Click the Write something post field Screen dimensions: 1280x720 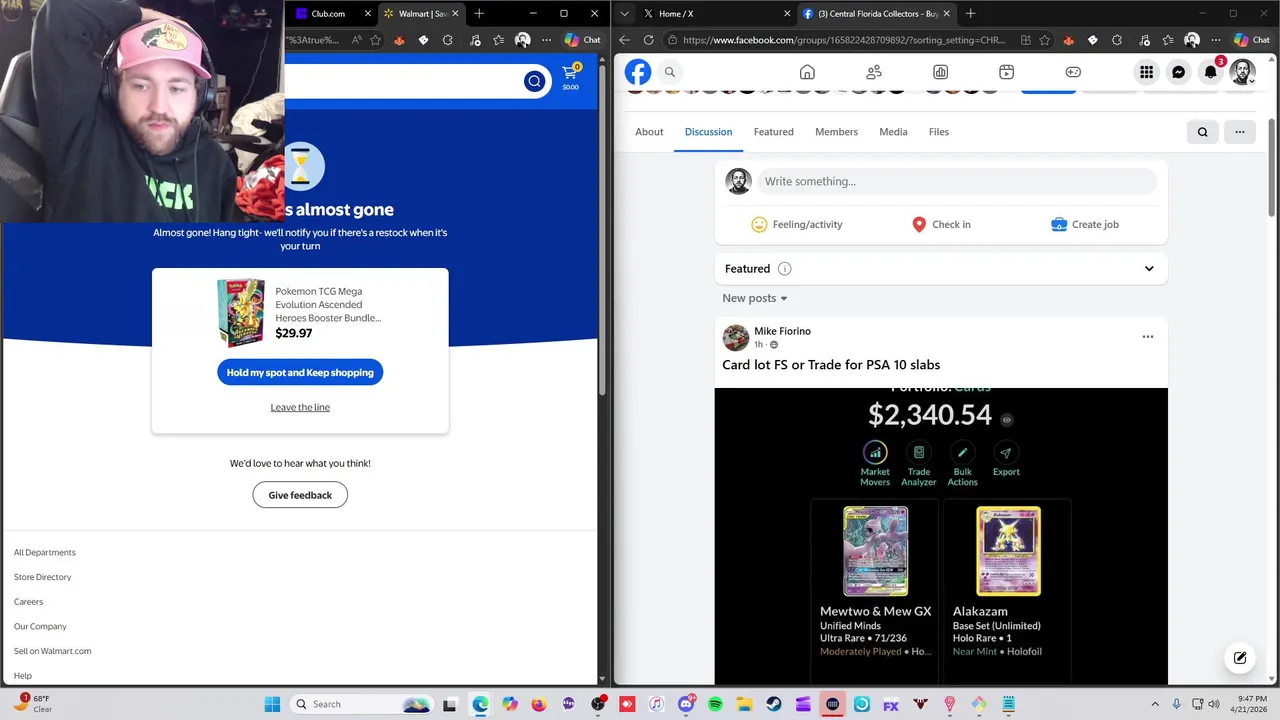coord(957,181)
